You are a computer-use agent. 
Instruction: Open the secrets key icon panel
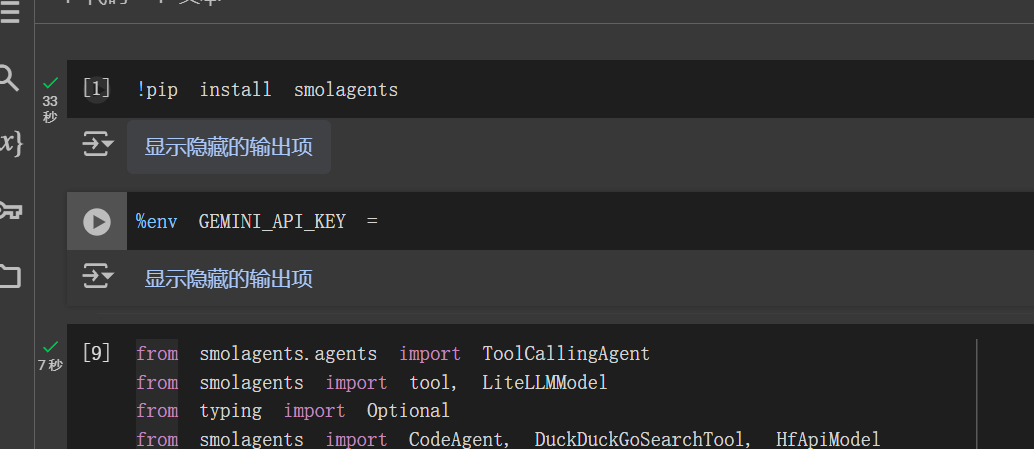[10, 210]
